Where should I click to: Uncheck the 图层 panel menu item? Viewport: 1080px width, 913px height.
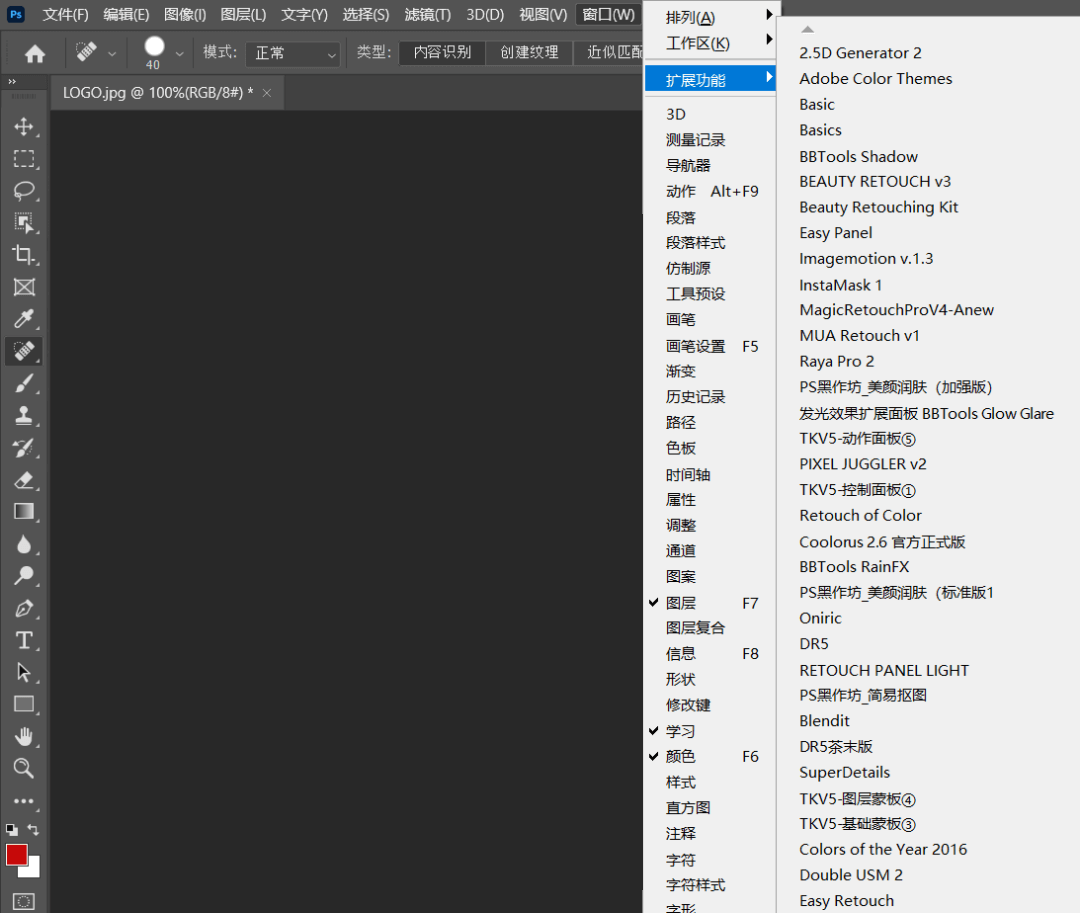coord(681,603)
